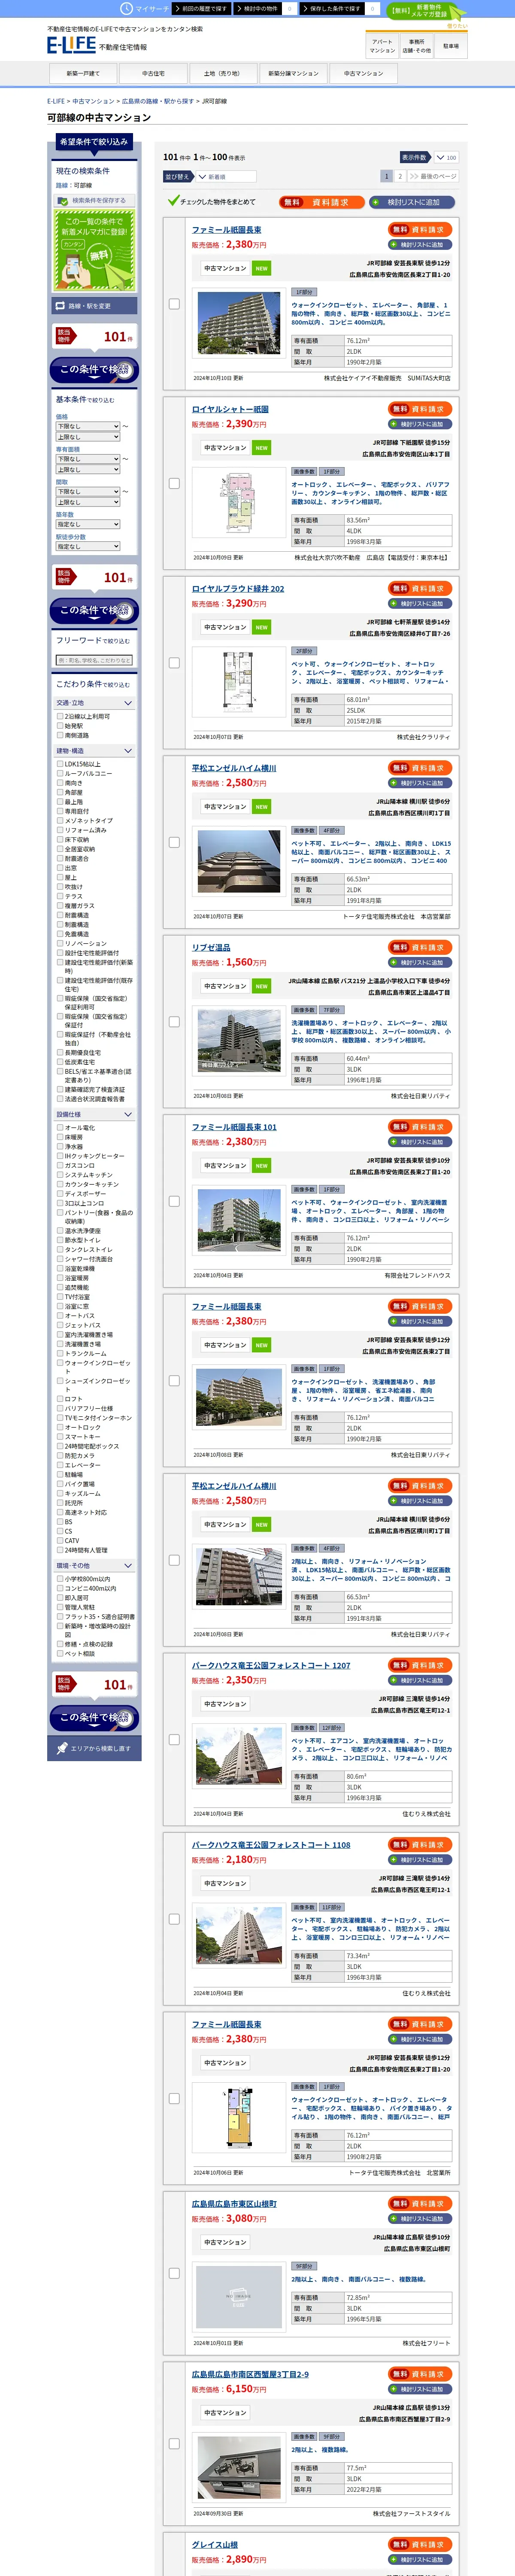Open the 価格 lower-limit dropdown
The height and width of the screenshot is (2576, 515).
[88, 426]
